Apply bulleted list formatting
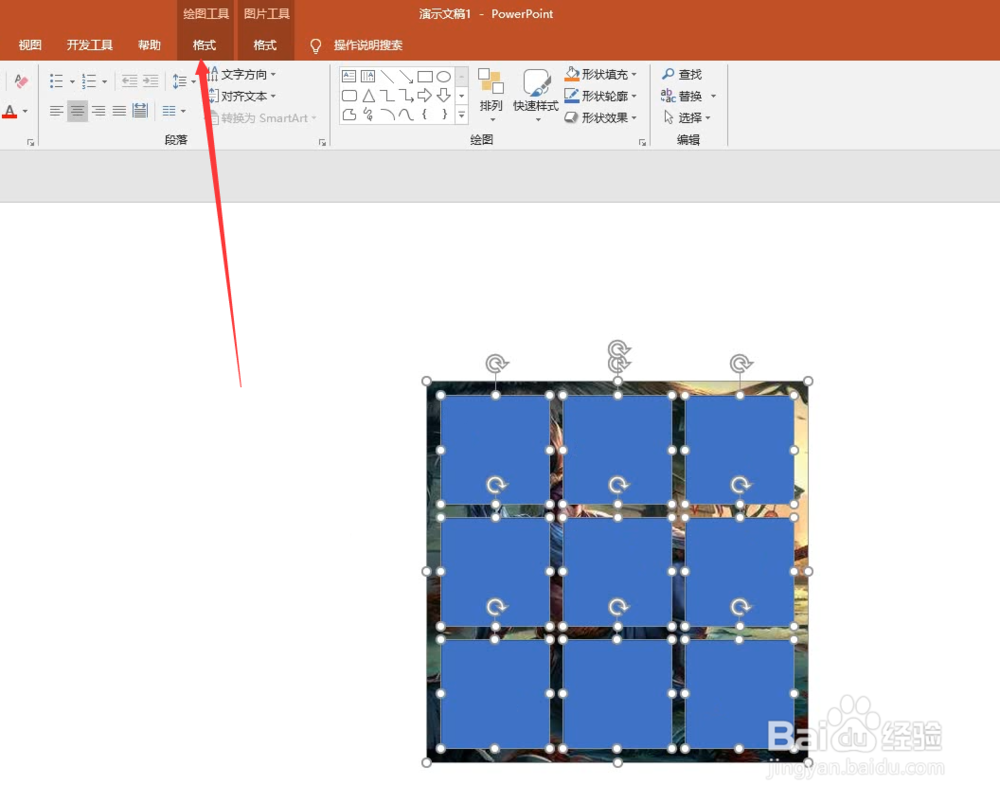The image size is (1000, 802). [56, 81]
